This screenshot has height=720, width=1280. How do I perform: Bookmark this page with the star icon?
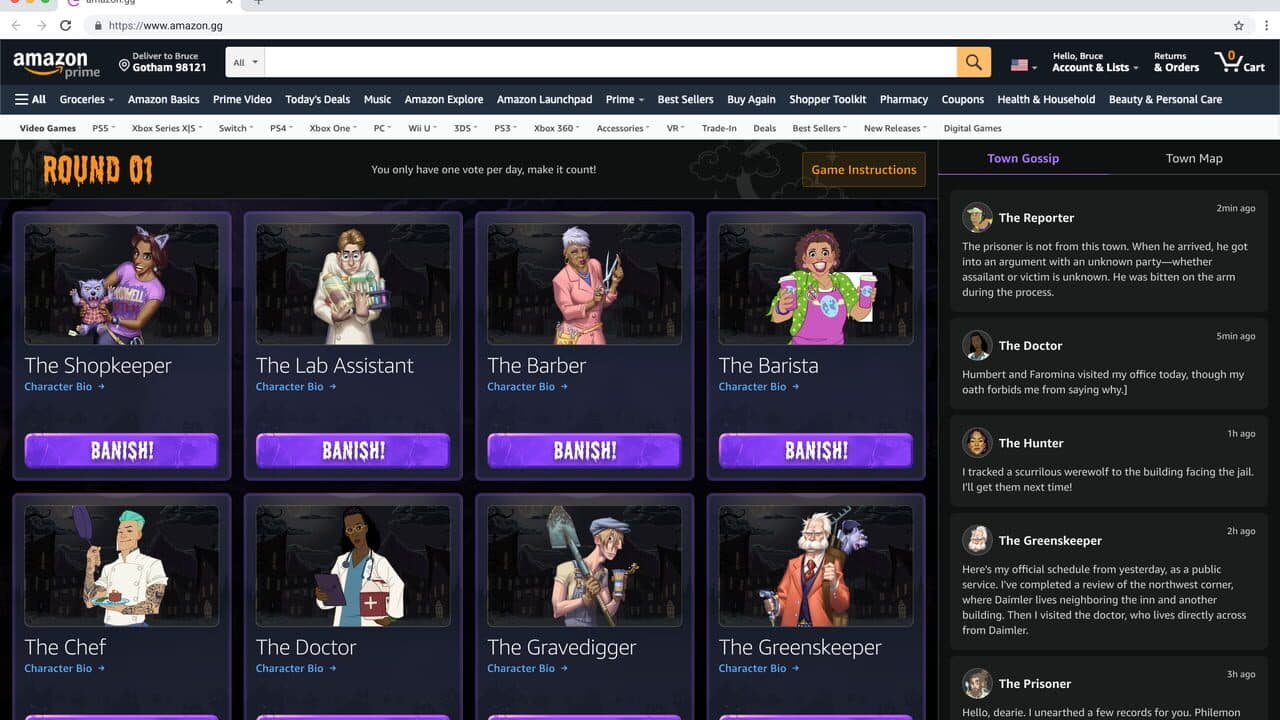(1239, 25)
